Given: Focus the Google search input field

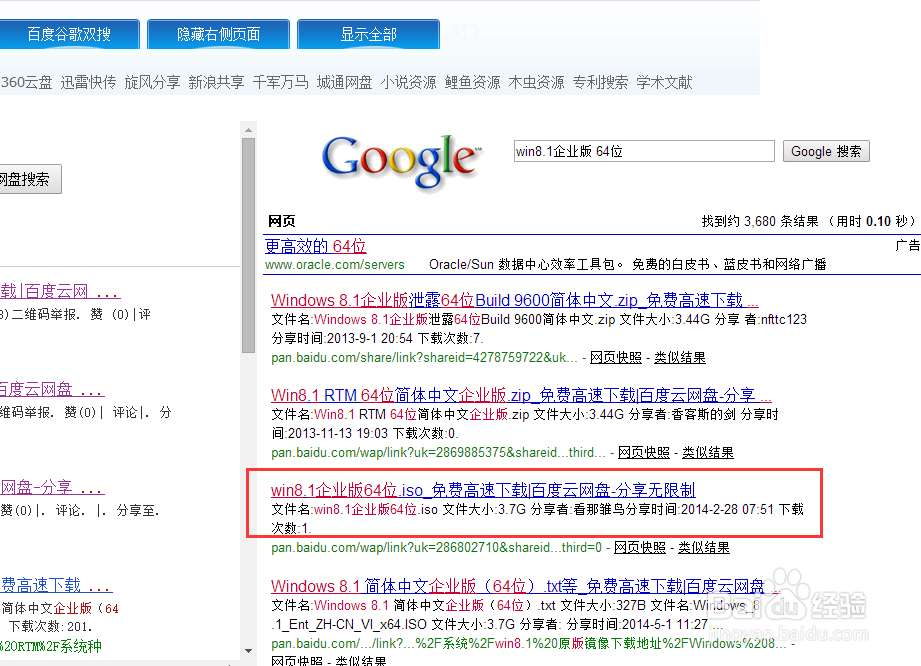Looking at the screenshot, I should click(x=644, y=151).
